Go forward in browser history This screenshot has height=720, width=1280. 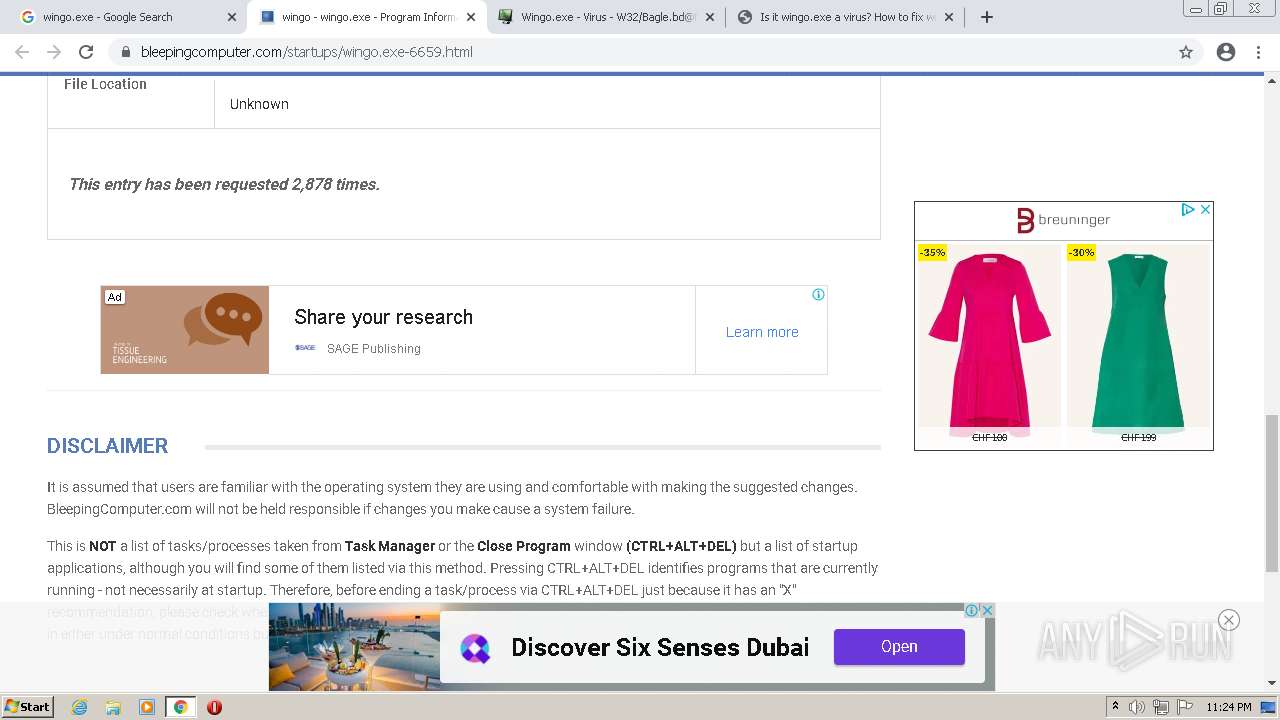[54, 52]
